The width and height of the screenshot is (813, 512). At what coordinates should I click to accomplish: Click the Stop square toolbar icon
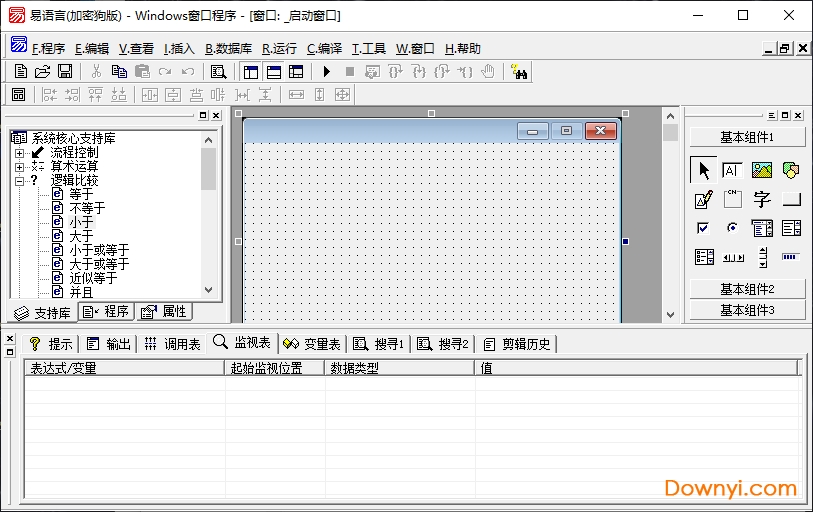click(x=350, y=72)
